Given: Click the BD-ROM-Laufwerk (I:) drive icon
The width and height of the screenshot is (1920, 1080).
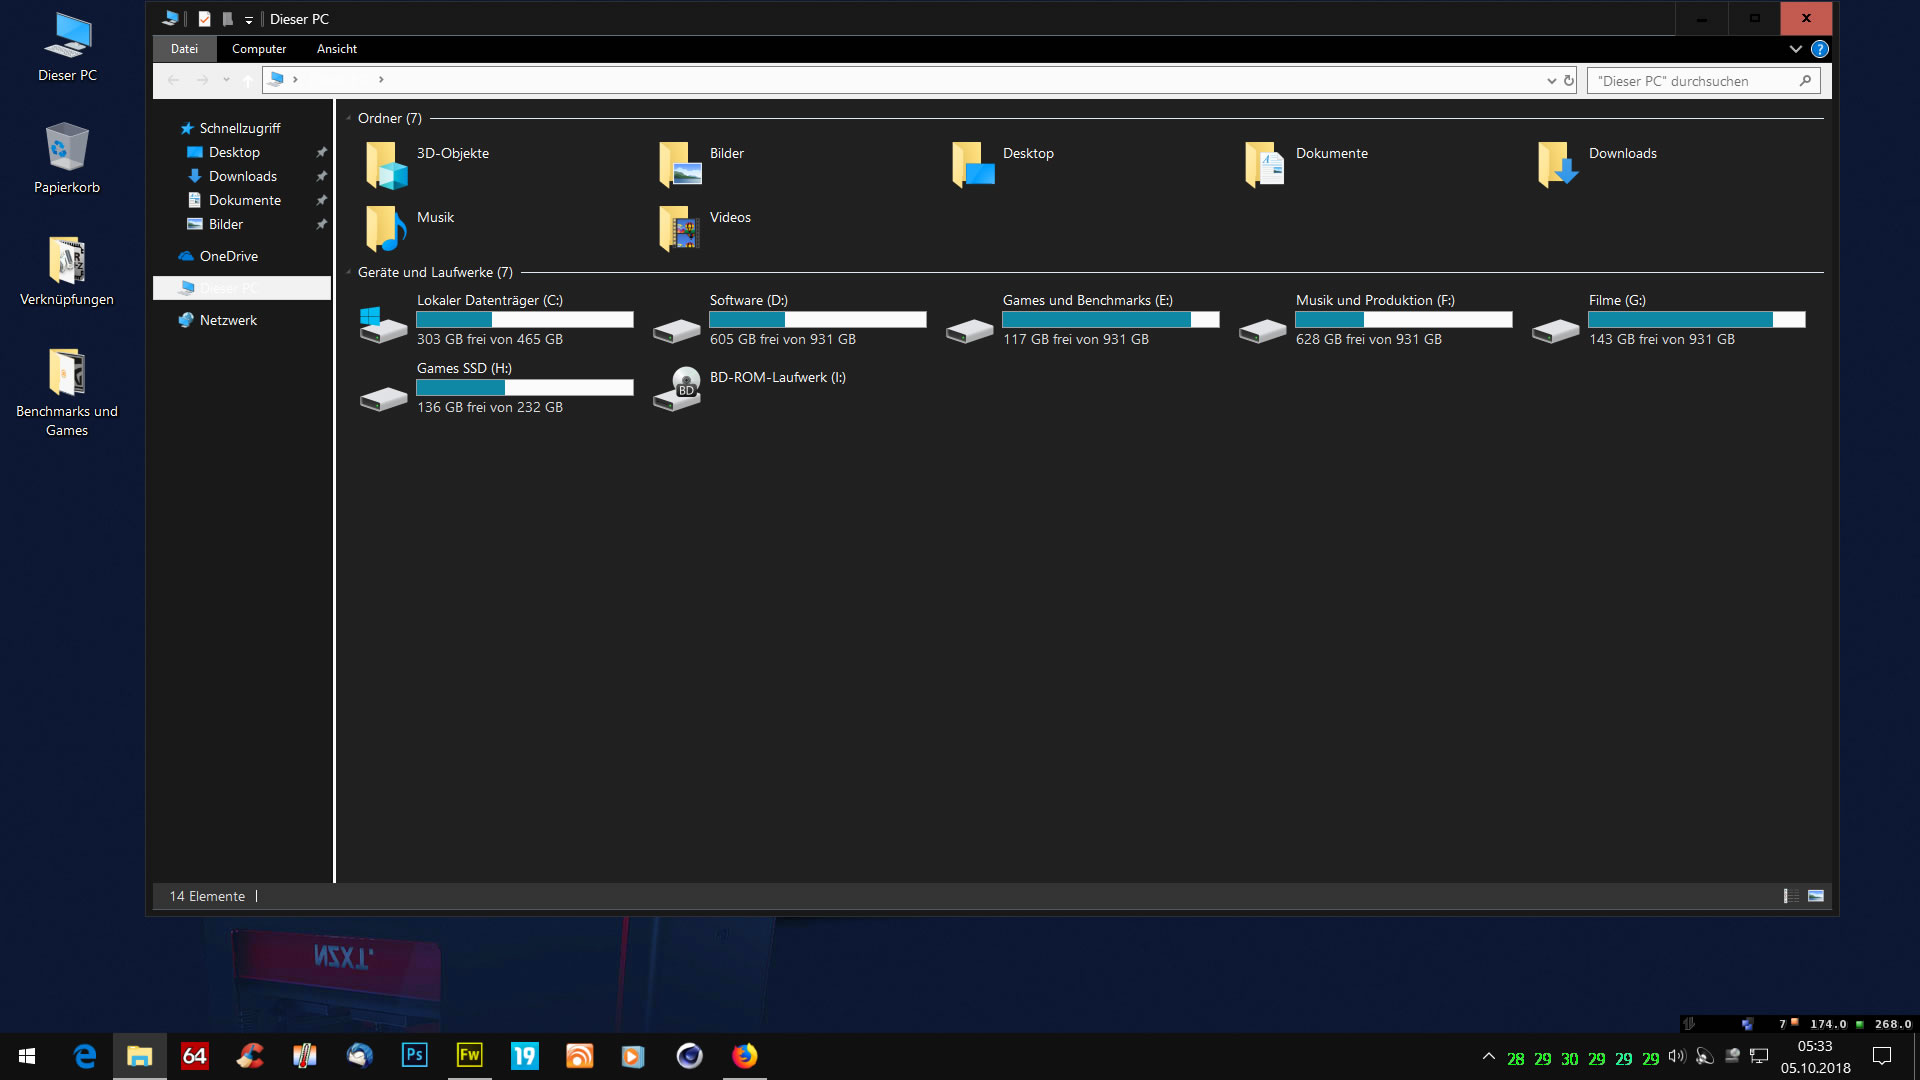Looking at the screenshot, I should pyautogui.click(x=677, y=388).
